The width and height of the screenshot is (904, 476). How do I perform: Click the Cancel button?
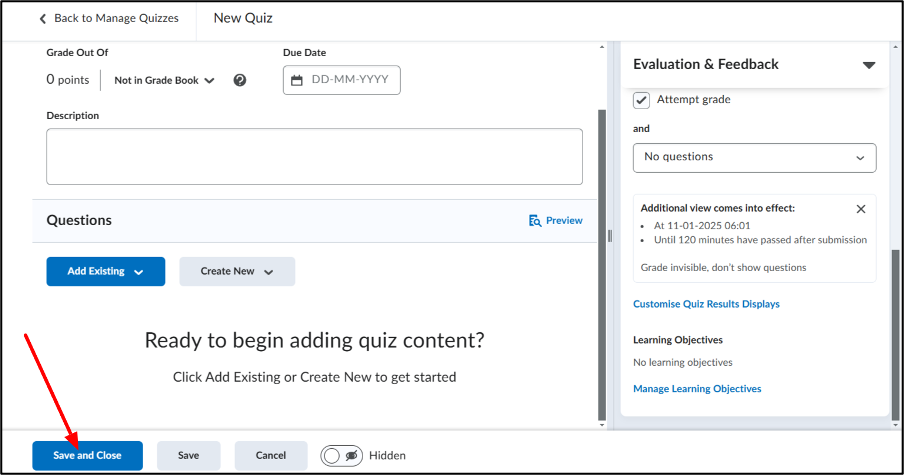click(x=271, y=456)
